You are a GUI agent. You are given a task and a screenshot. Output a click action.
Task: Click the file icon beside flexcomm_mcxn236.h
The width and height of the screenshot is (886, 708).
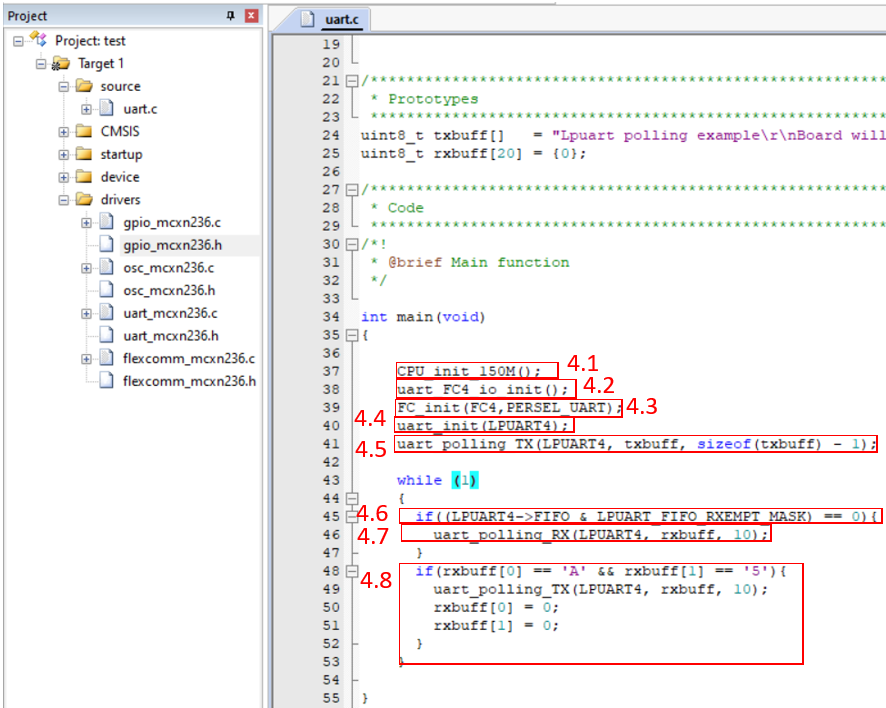(107, 381)
